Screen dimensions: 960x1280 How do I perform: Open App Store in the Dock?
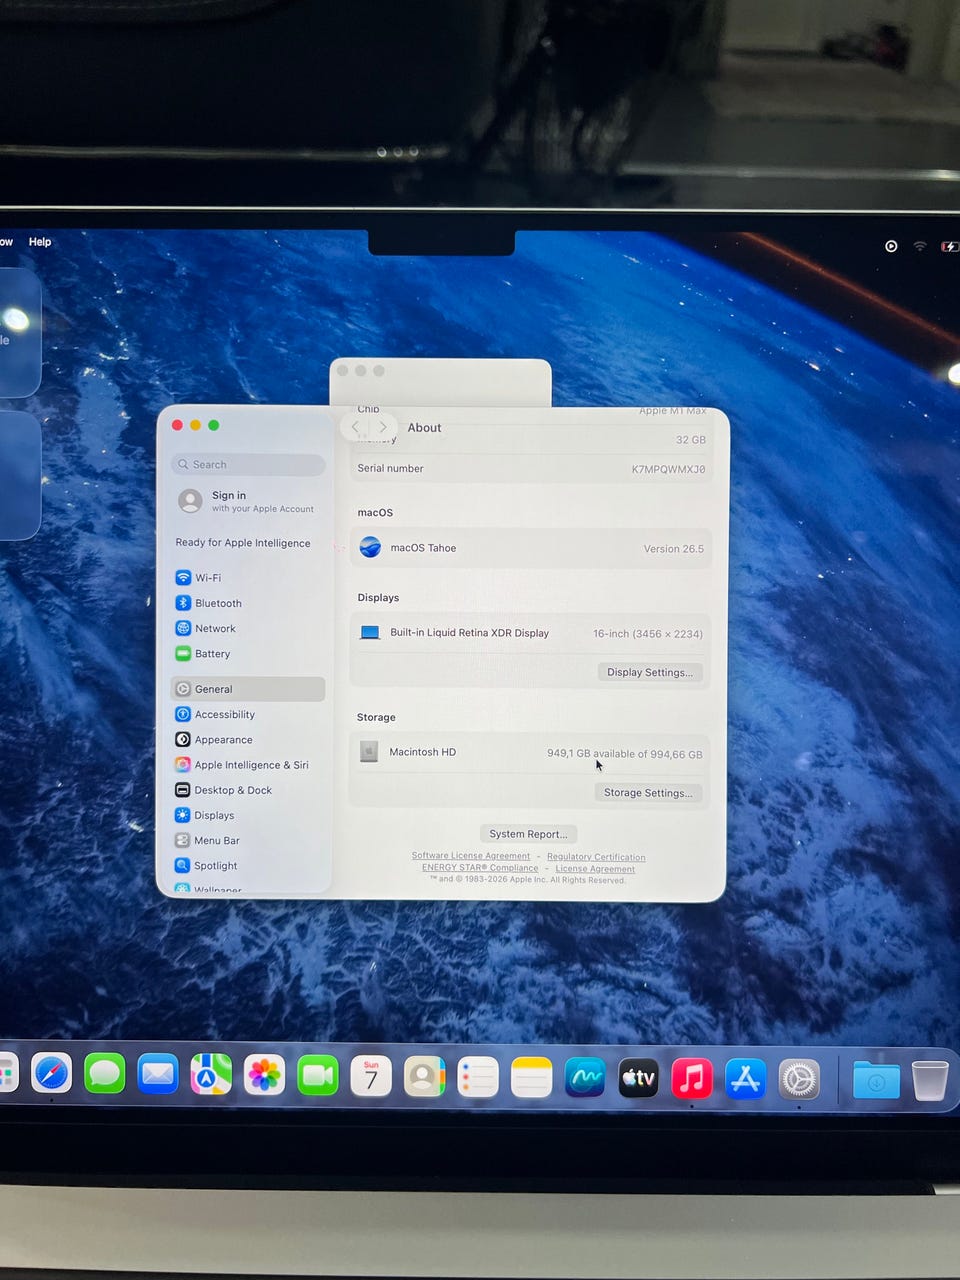pos(745,1079)
